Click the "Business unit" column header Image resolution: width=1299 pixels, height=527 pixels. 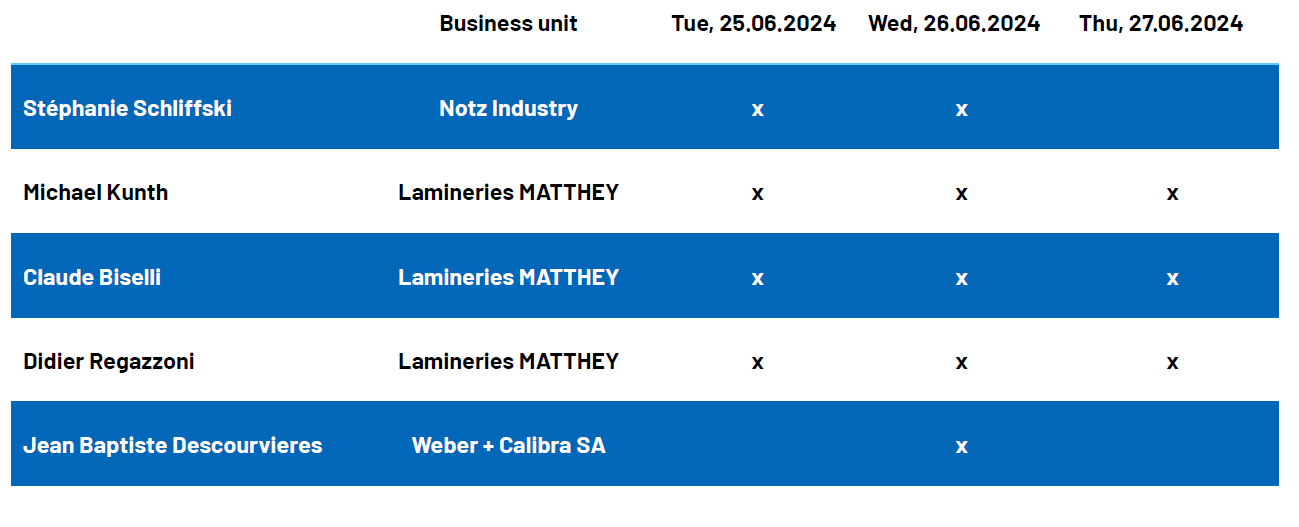tap(508, 23)
